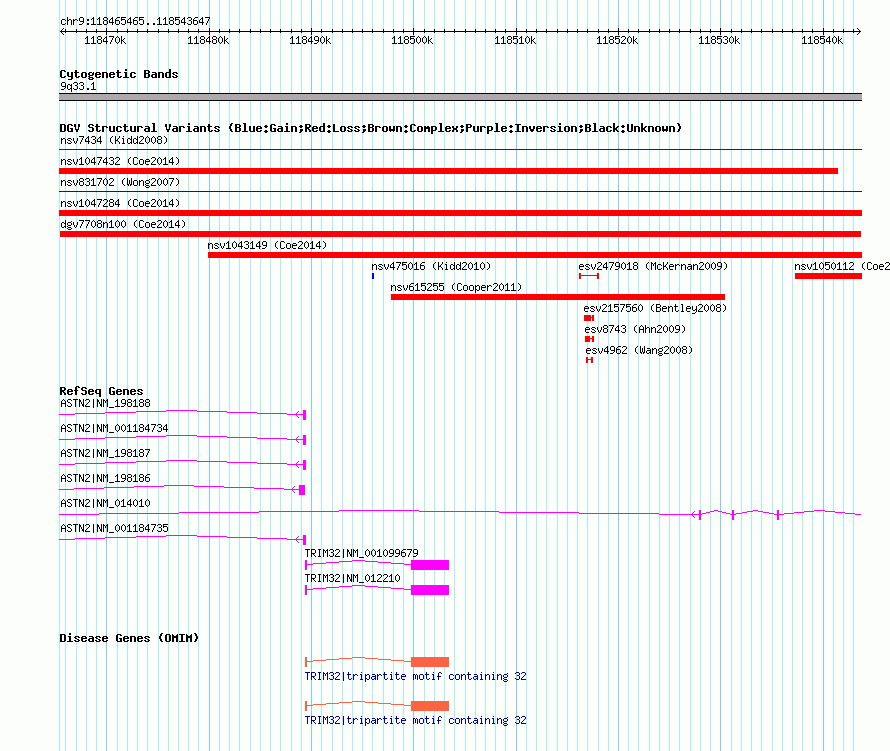Click the right arrow of the ruler
This screenshot has height=751, width=890.
(x=858, y=32)
